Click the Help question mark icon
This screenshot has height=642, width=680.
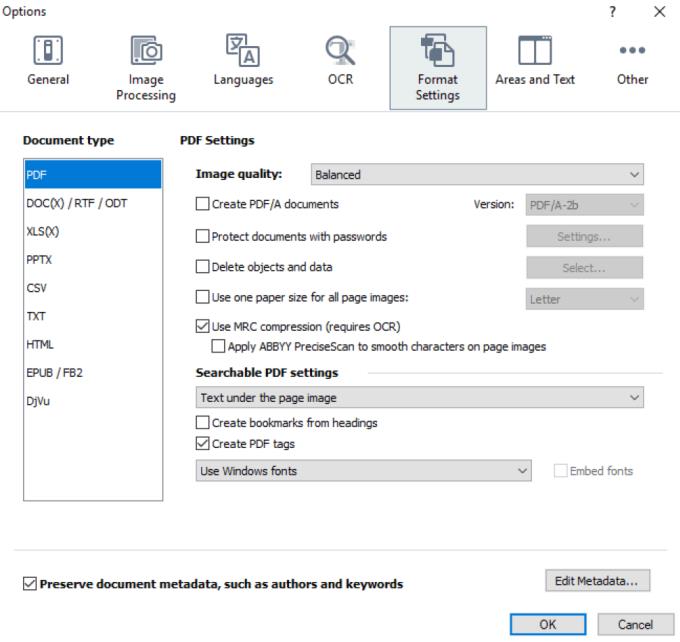click(612, 10)
